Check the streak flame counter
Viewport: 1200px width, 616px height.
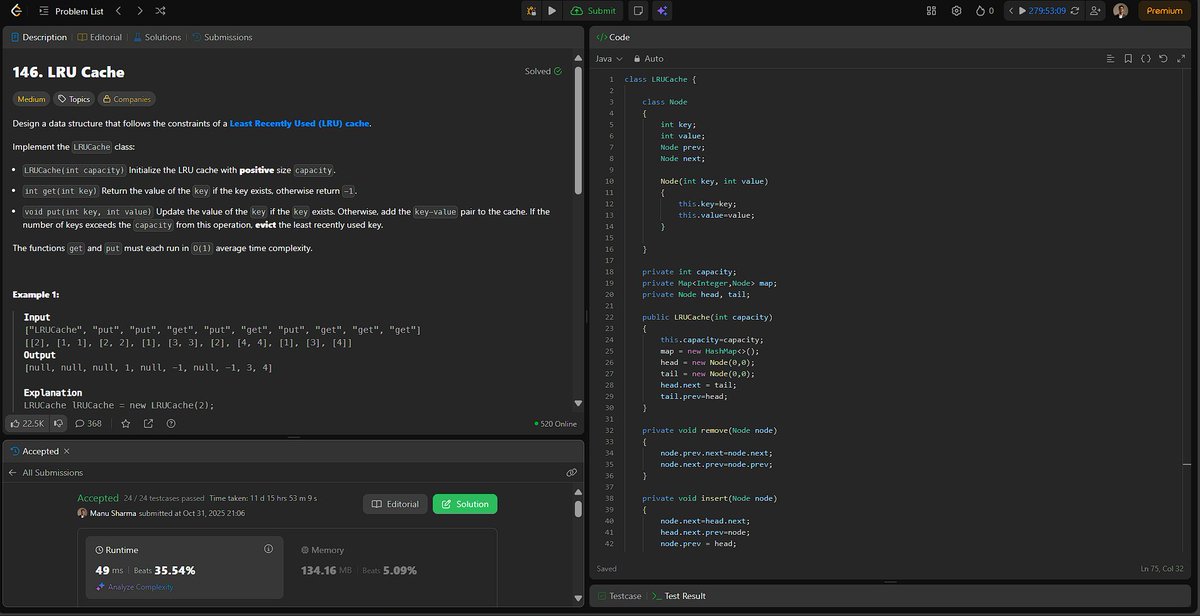point(985,10)
